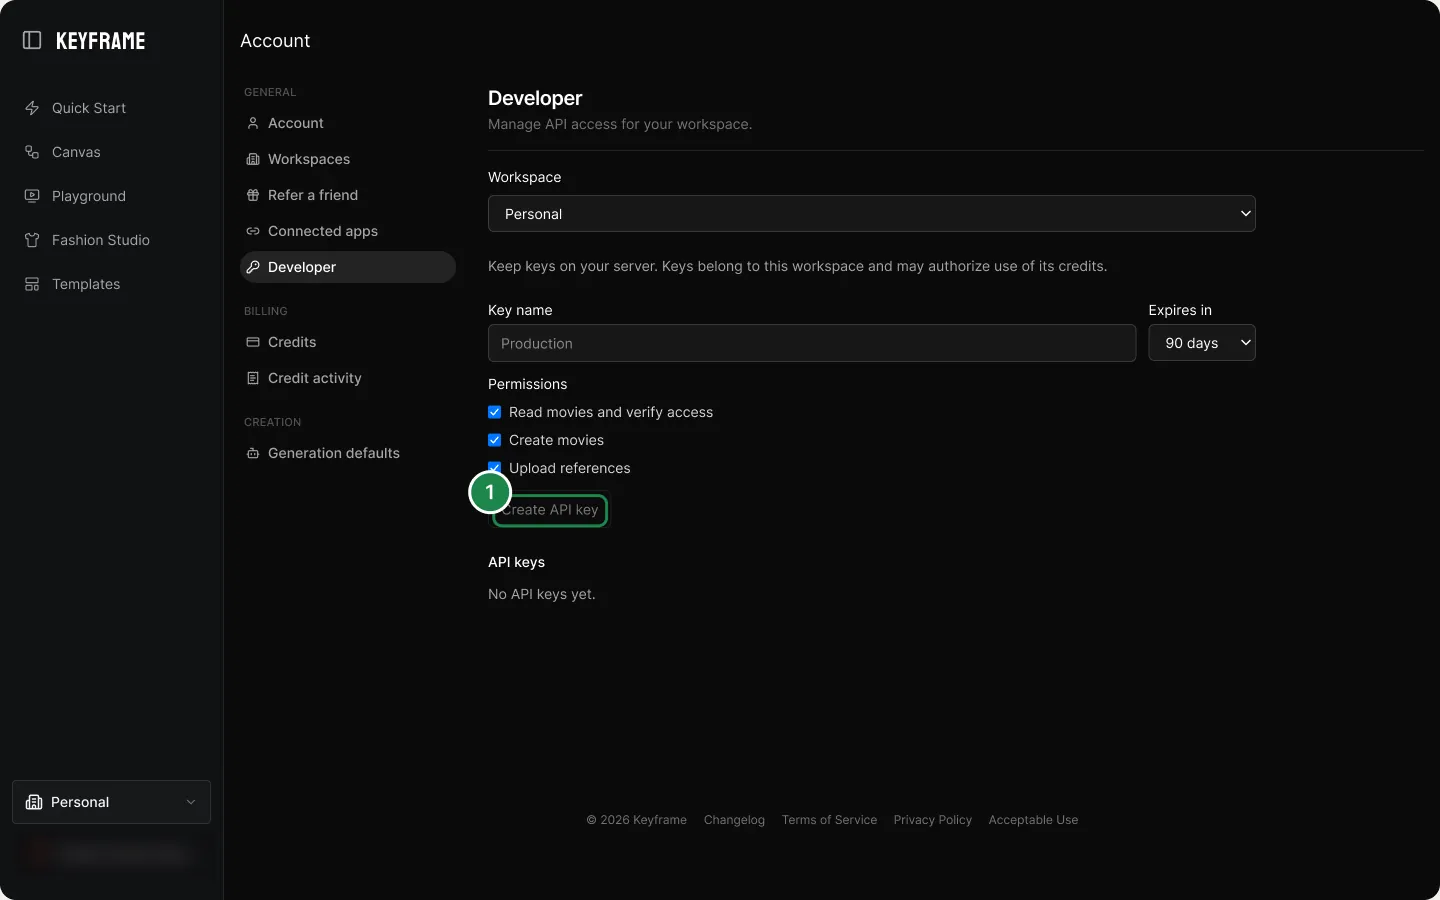
Task: Open Refer a friend settings page
Action: tap(348, 195)
